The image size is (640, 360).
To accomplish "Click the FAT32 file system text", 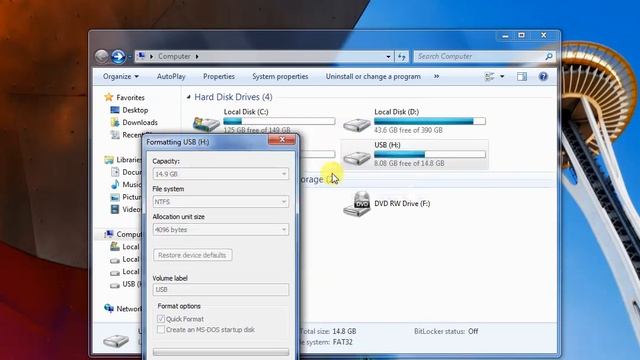I will click(342, 342).
